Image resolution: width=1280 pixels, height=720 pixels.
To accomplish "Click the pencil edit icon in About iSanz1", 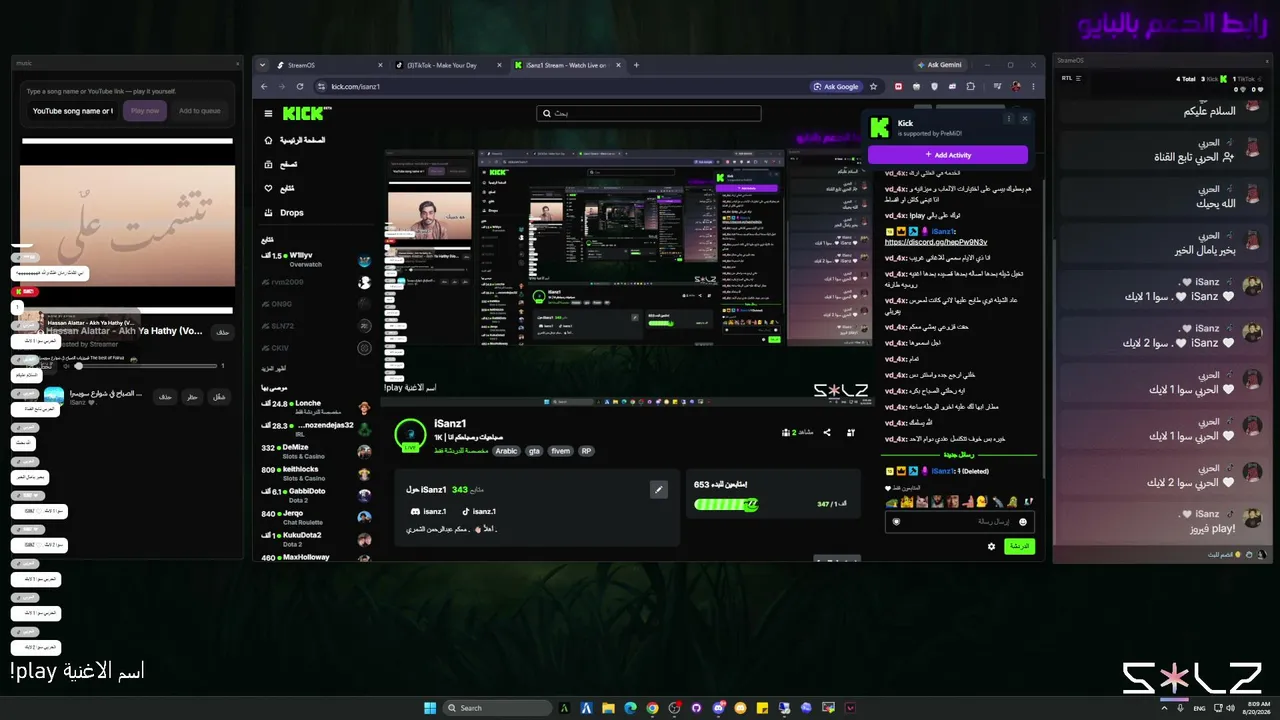I will coord(658,489).
